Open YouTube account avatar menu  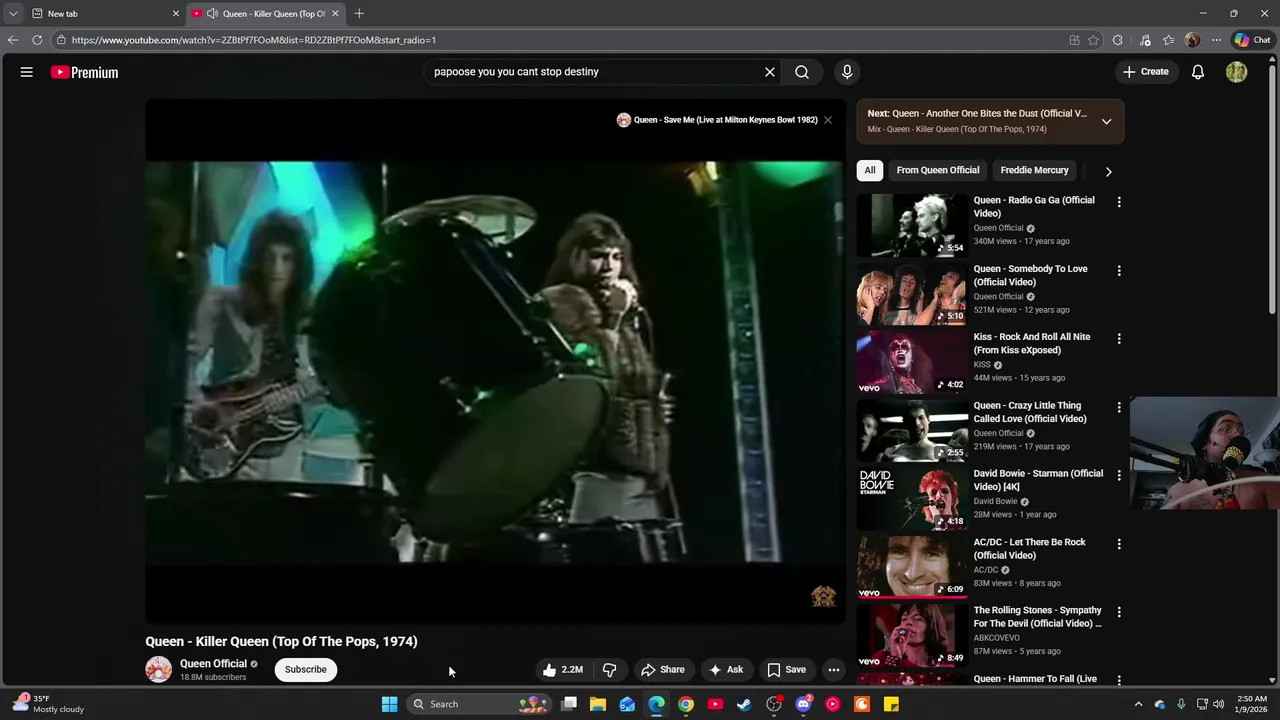[x=1237, y=72]
